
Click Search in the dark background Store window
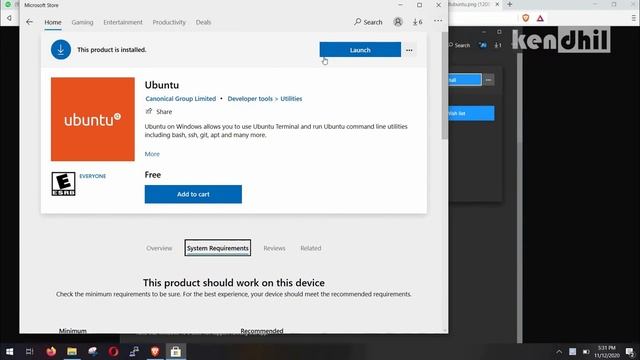coord(460,45)
